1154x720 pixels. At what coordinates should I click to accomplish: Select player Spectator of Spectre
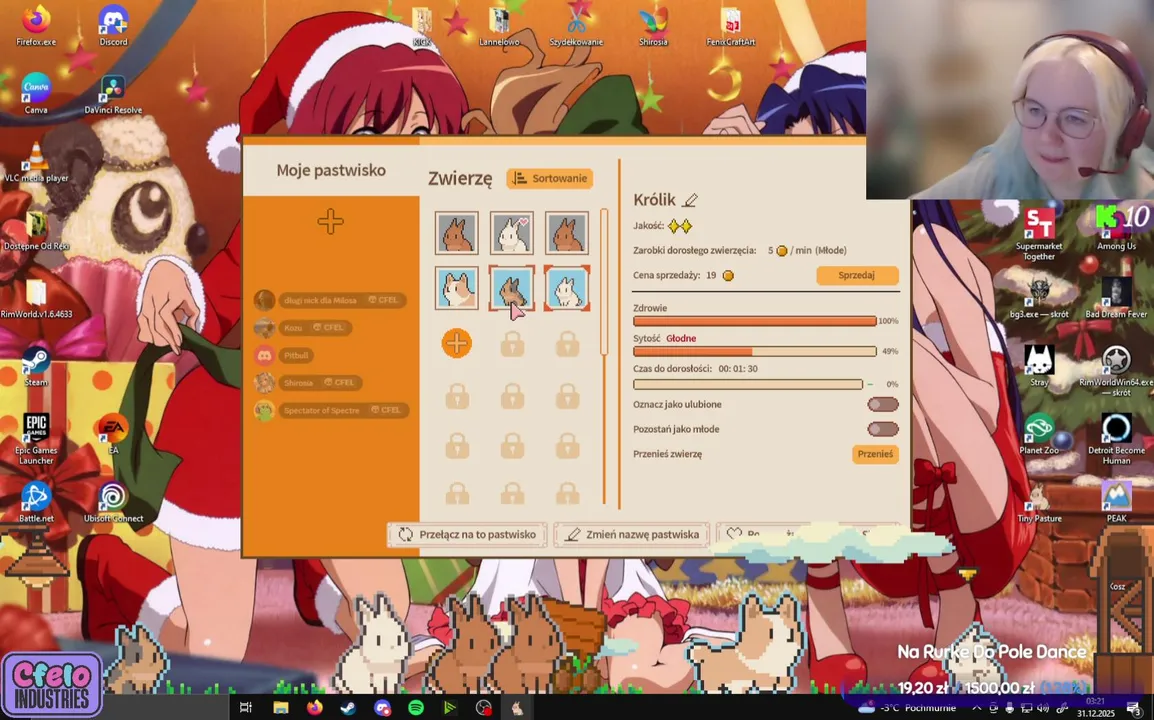click(332, 410)
